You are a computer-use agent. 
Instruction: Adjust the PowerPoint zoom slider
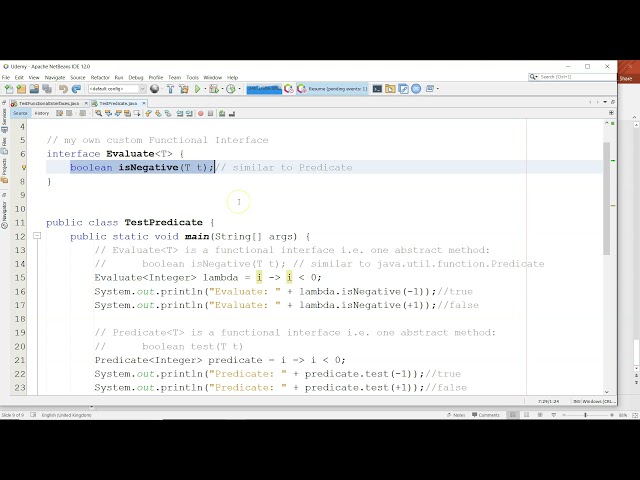[x=585, y=415]
